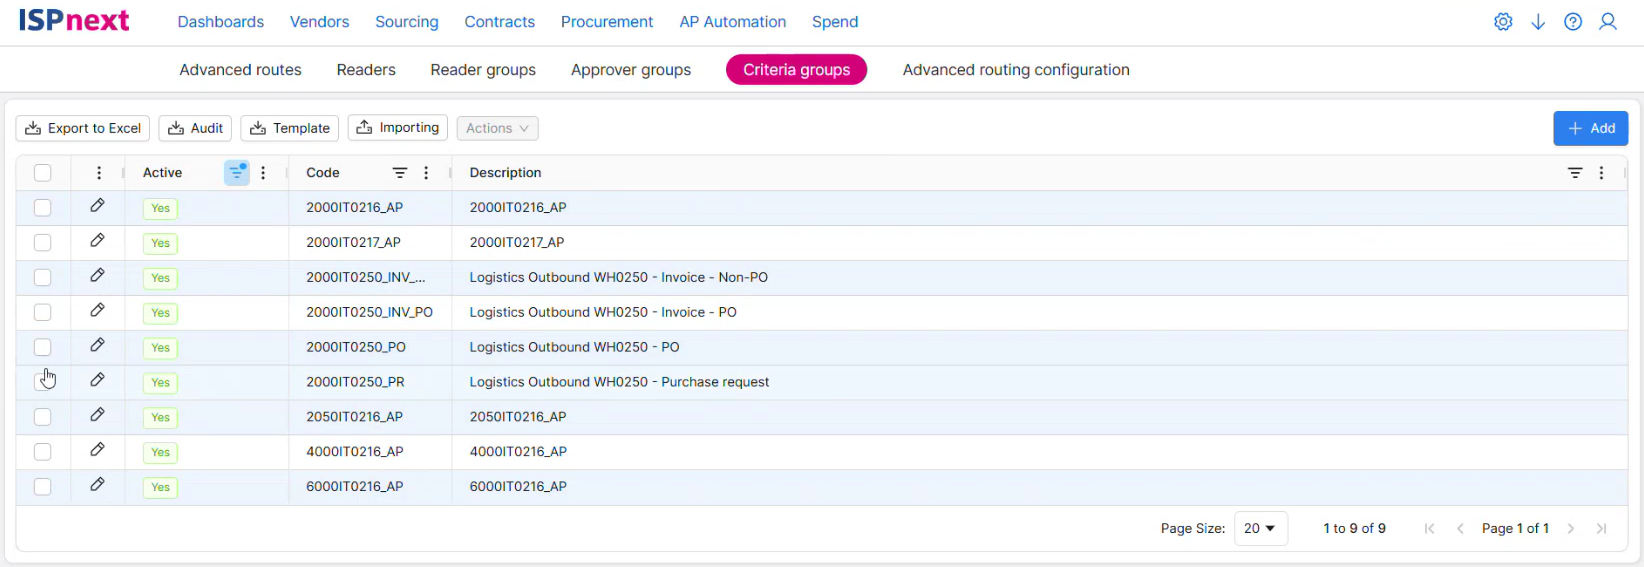The image size is (1644, 567).
Task: Open the user profile icon
Action: pos(1608,22)
